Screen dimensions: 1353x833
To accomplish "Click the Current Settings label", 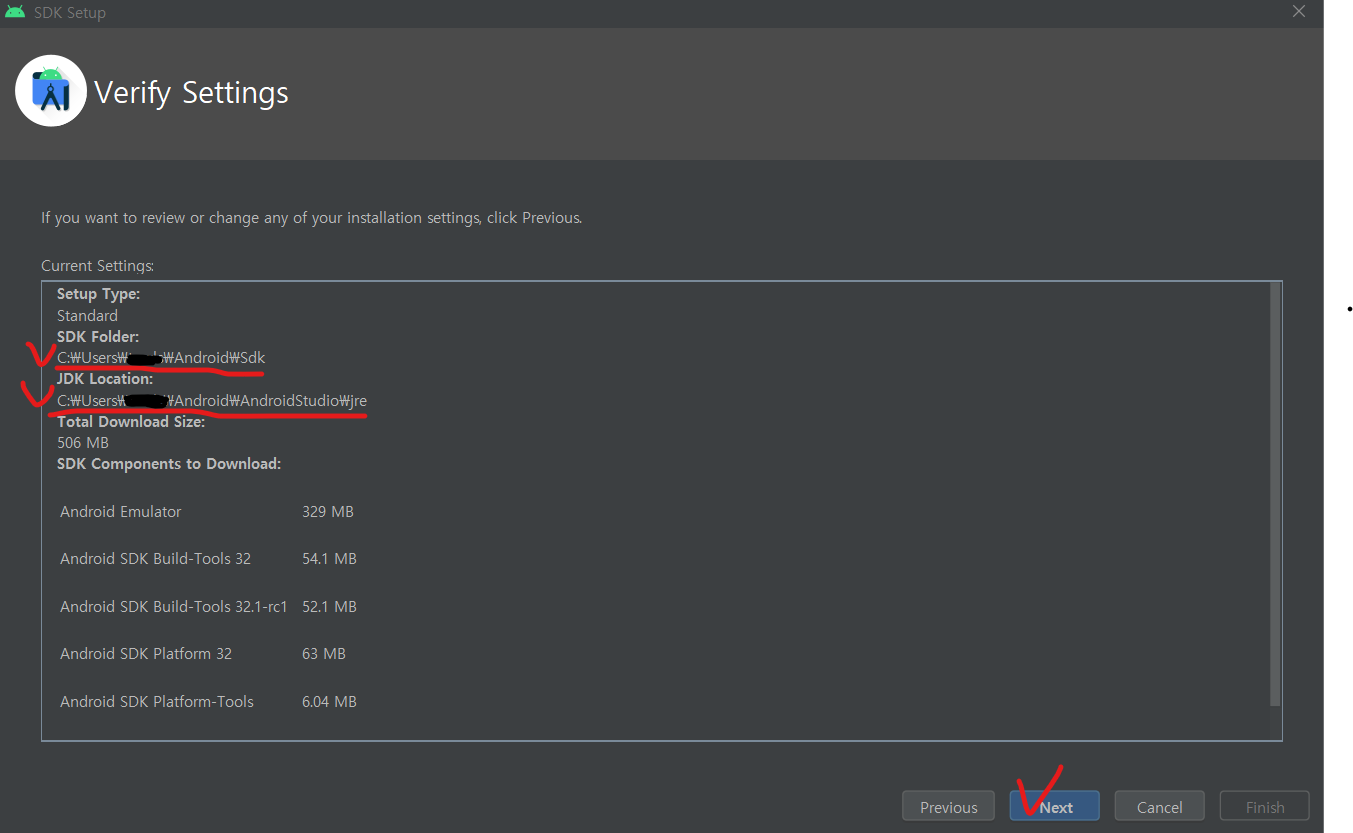I will click(x=97, y=266).
